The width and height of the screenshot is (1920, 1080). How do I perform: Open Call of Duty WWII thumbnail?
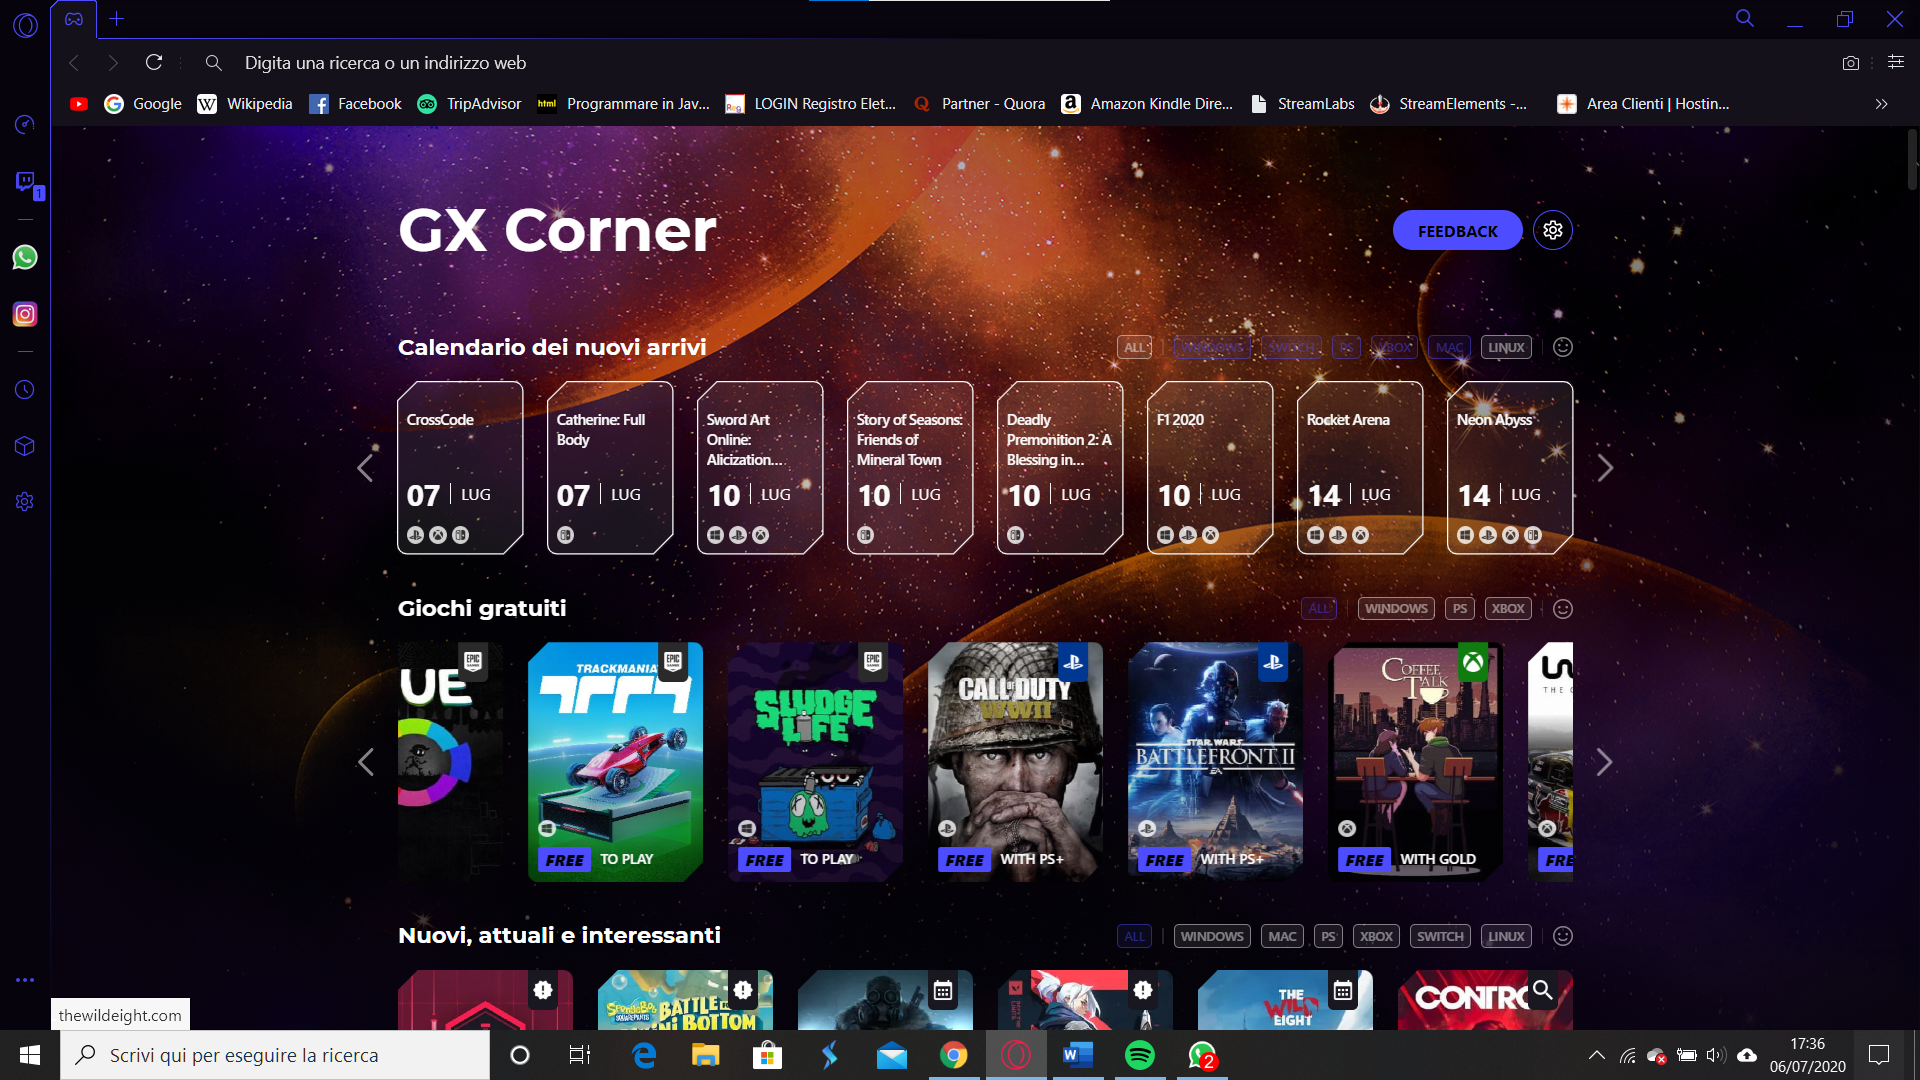coord(1015,762)
